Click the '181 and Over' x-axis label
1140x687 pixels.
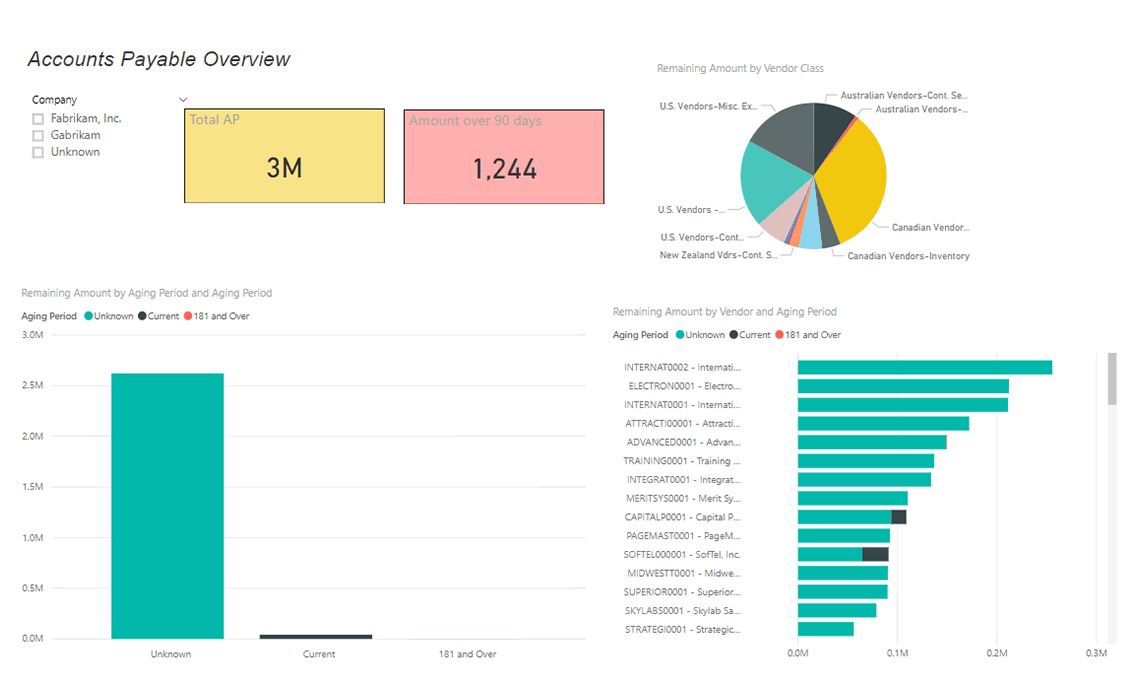point(467,654)
